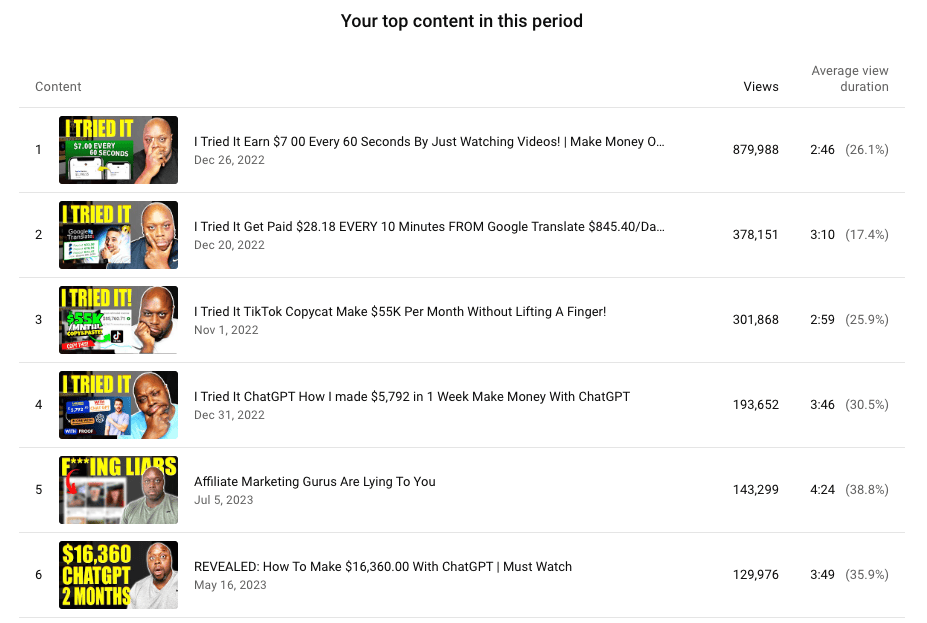Select the Dec 20, 2022 publish date
Screen dimensions: 927x623
[229, 245]
